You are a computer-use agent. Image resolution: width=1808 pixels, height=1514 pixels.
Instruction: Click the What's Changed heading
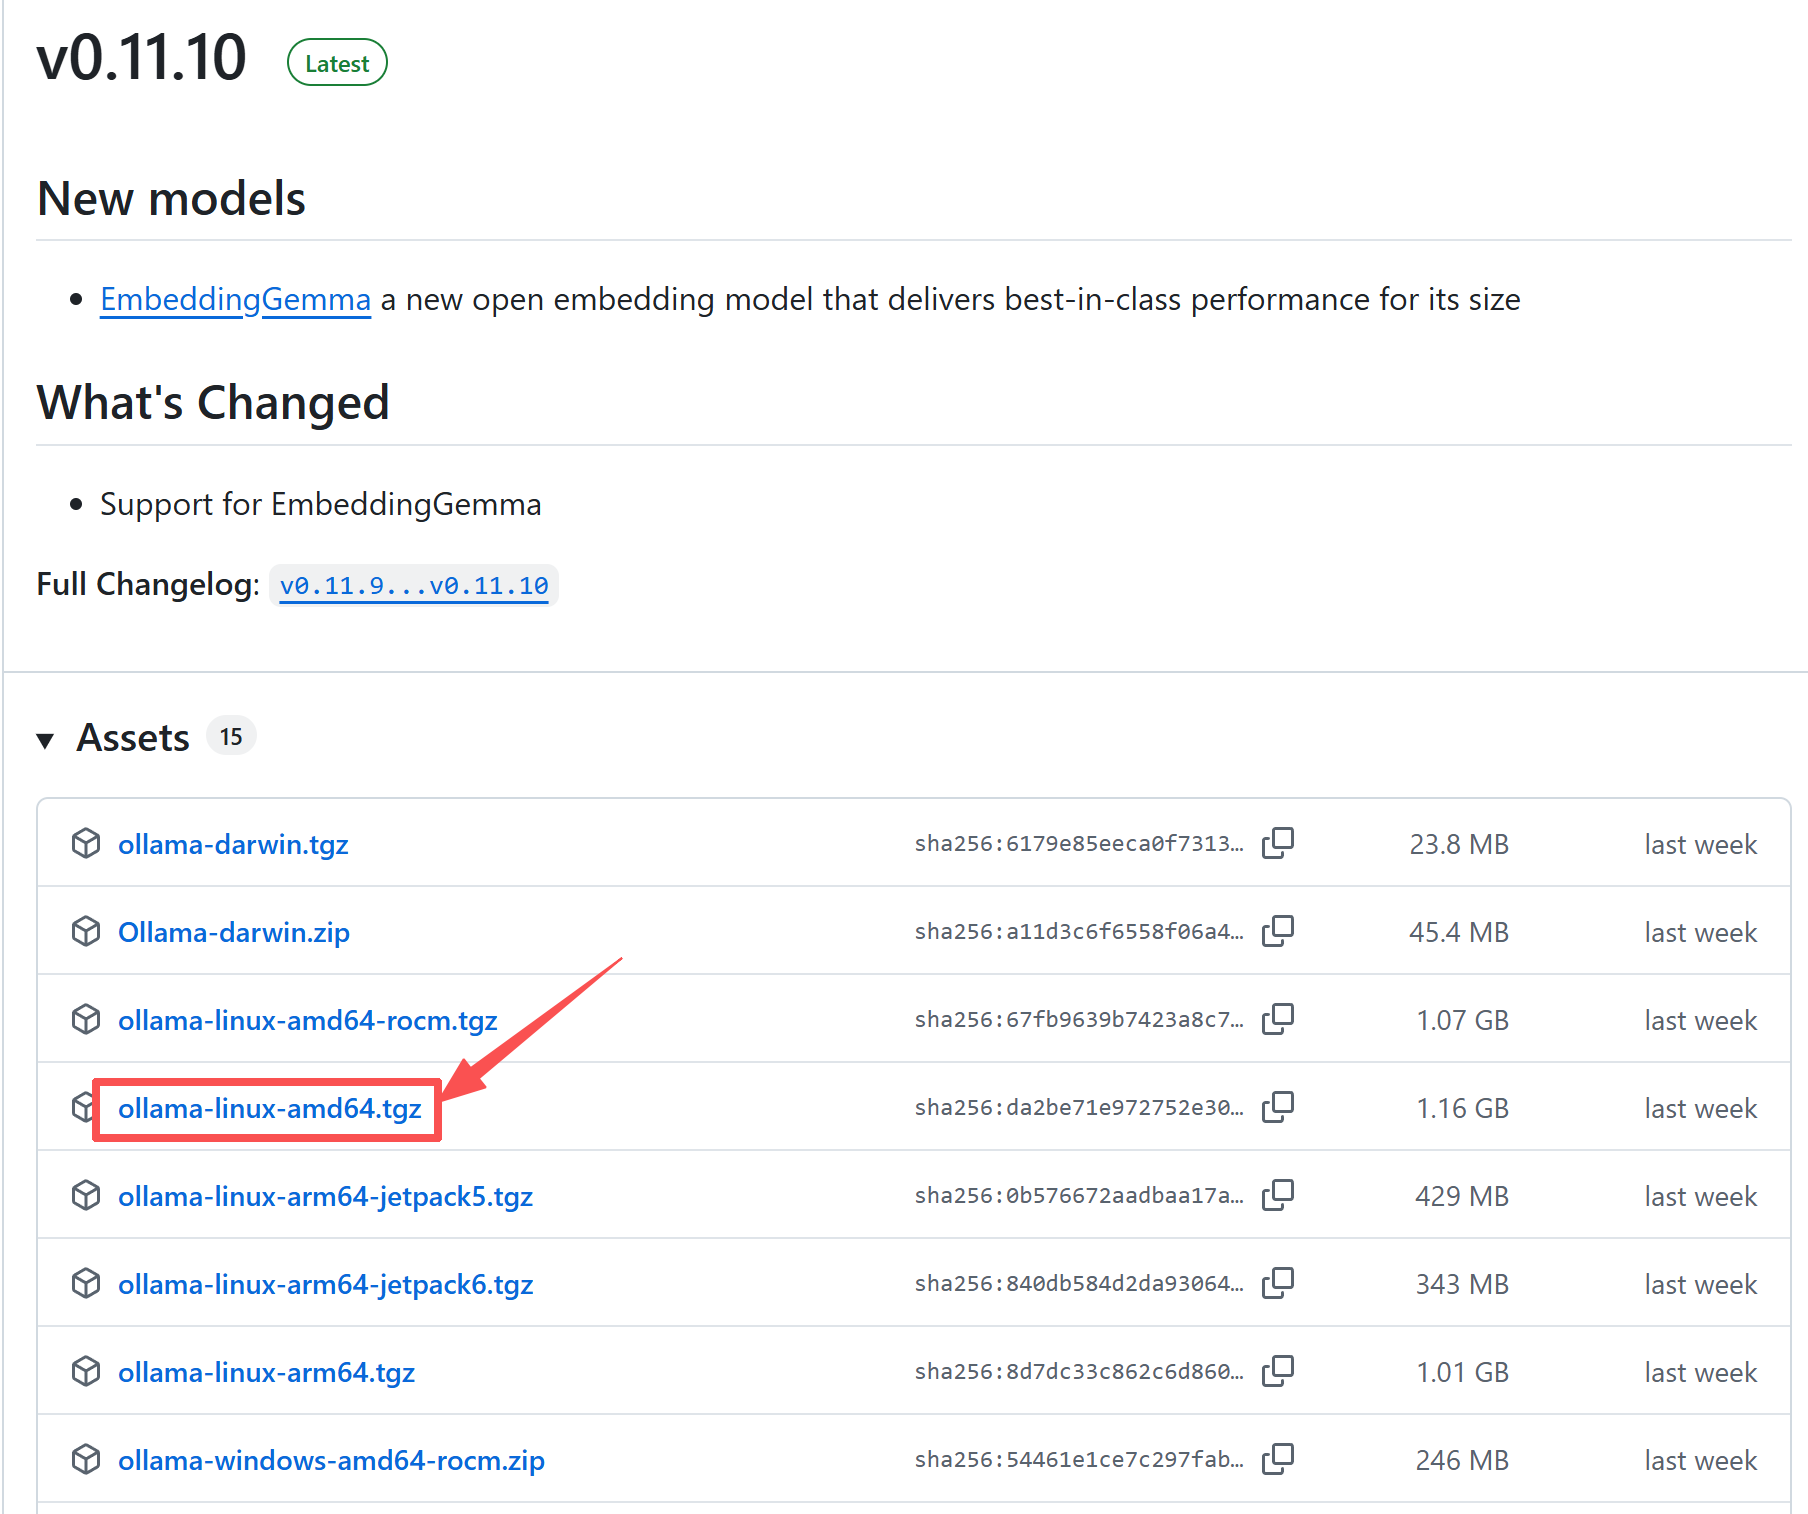pos(213,402)
